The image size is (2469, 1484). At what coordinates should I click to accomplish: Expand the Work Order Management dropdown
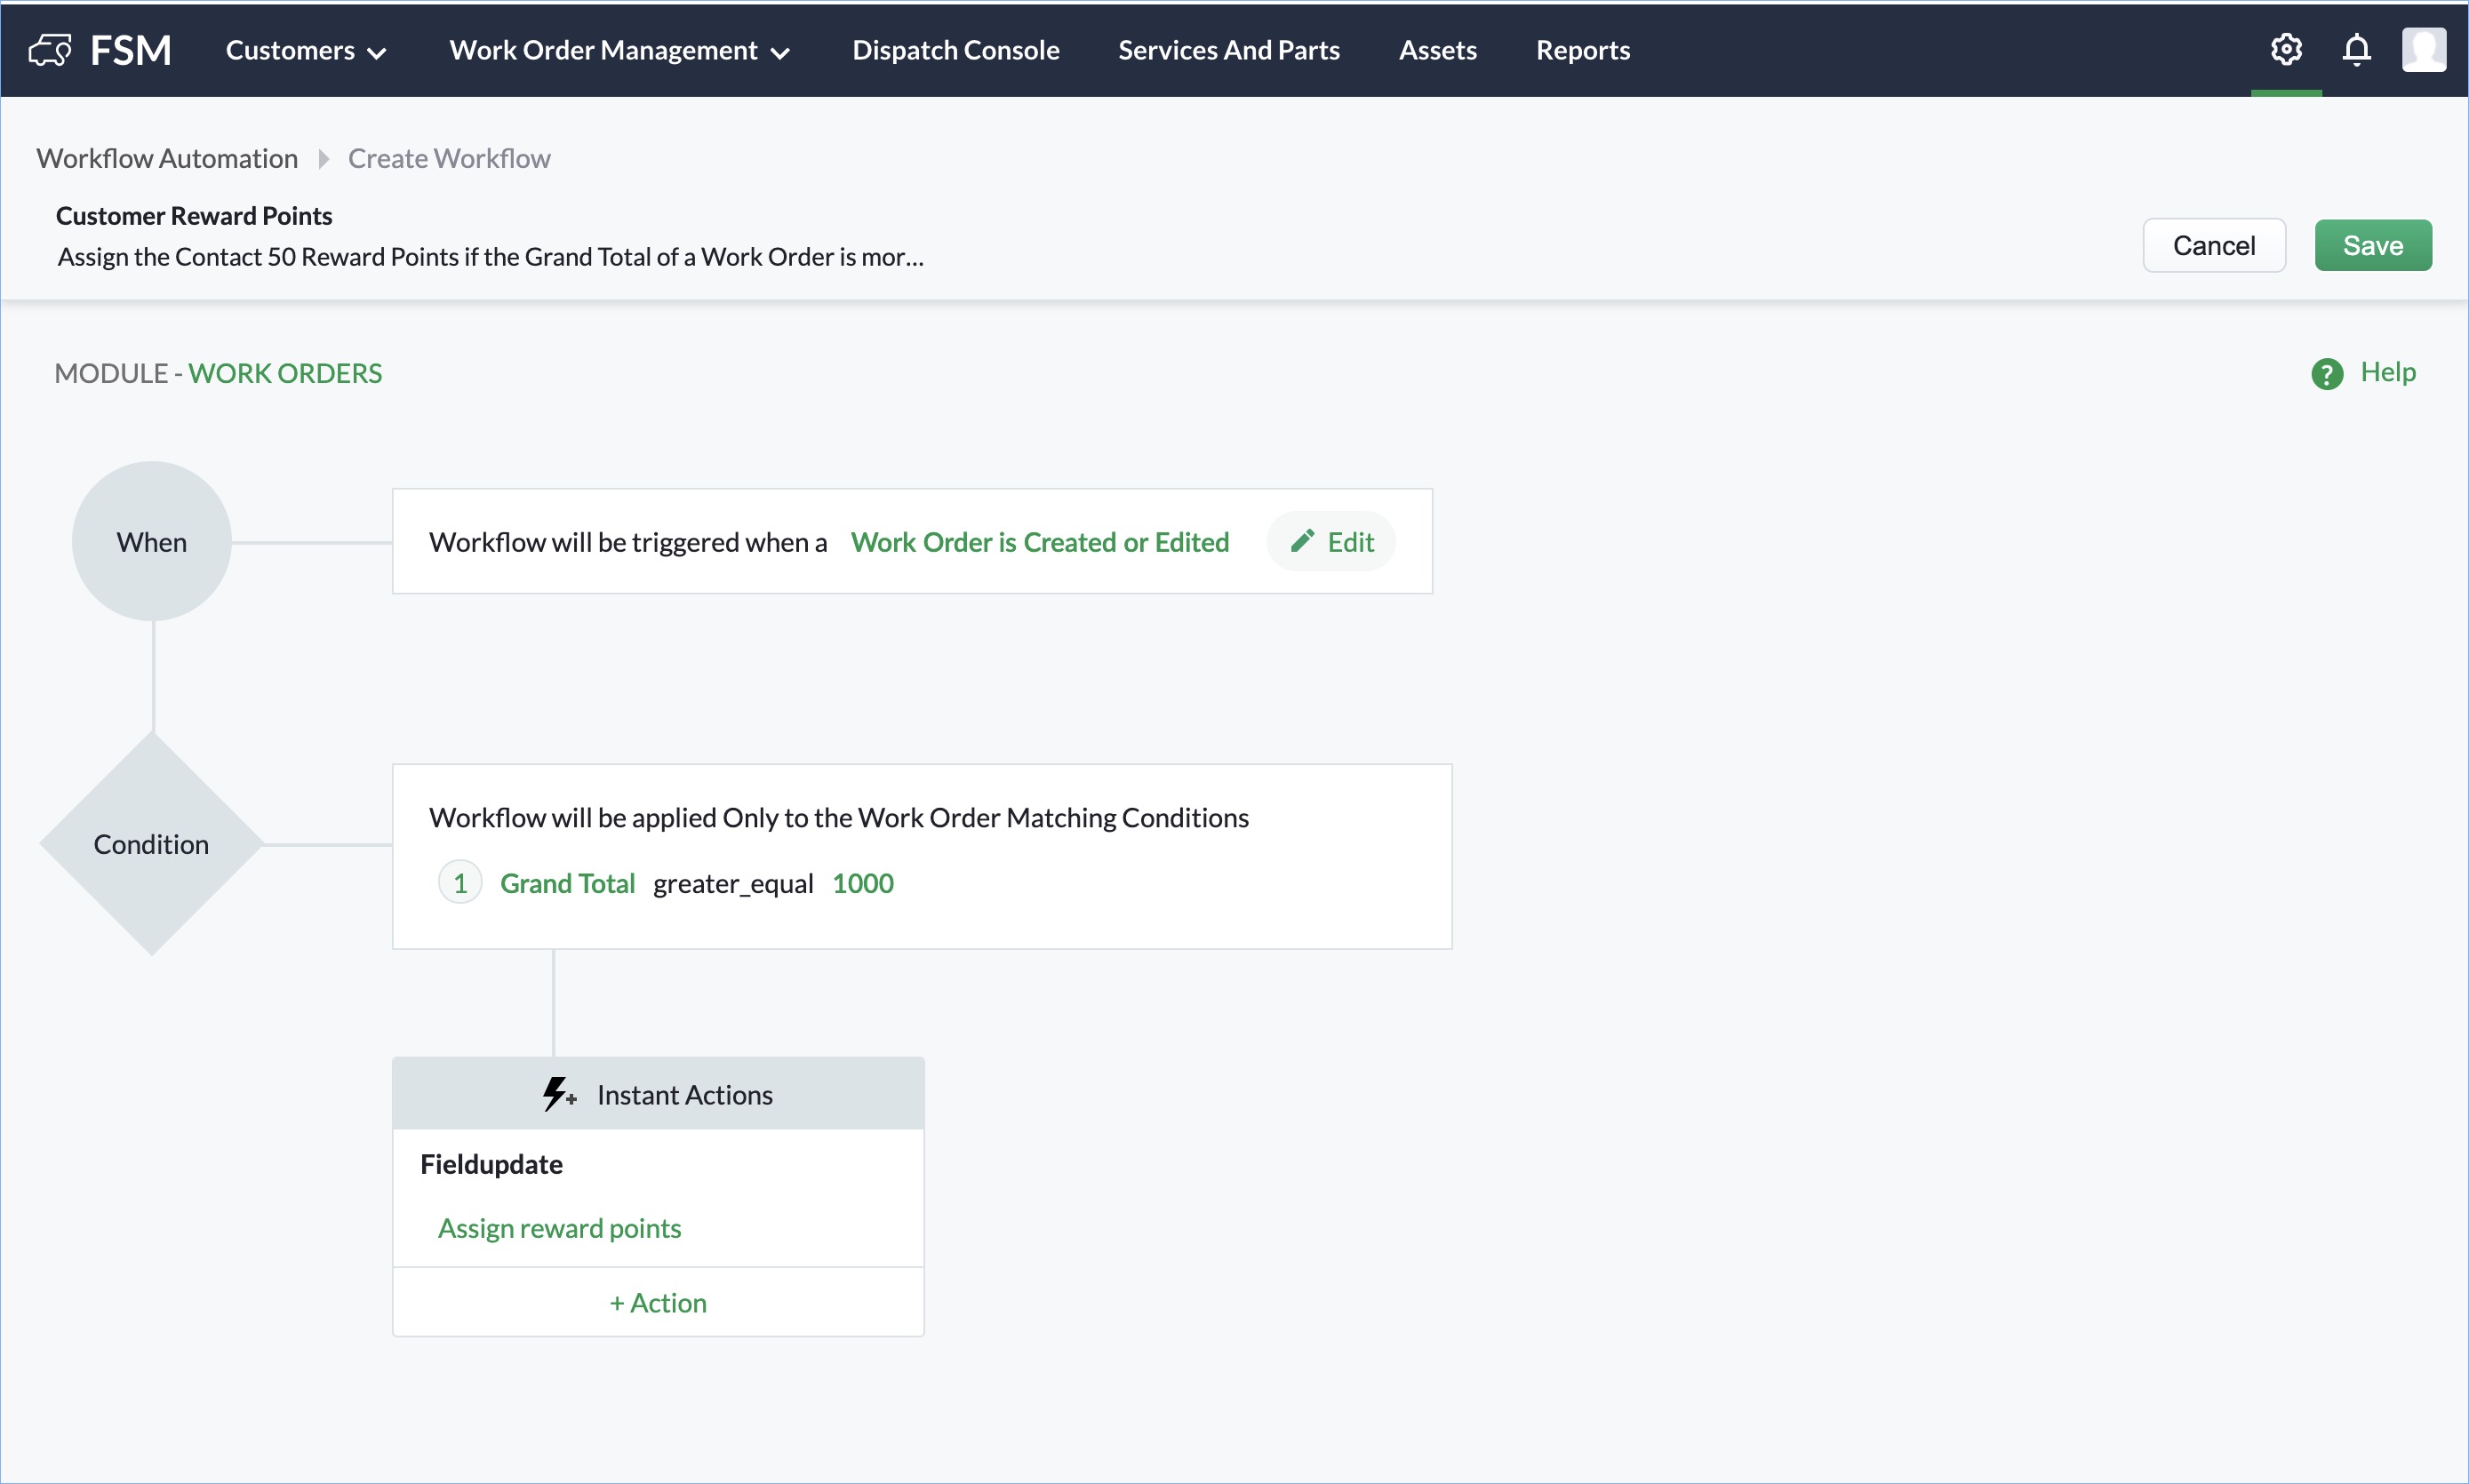click(619, 50)
